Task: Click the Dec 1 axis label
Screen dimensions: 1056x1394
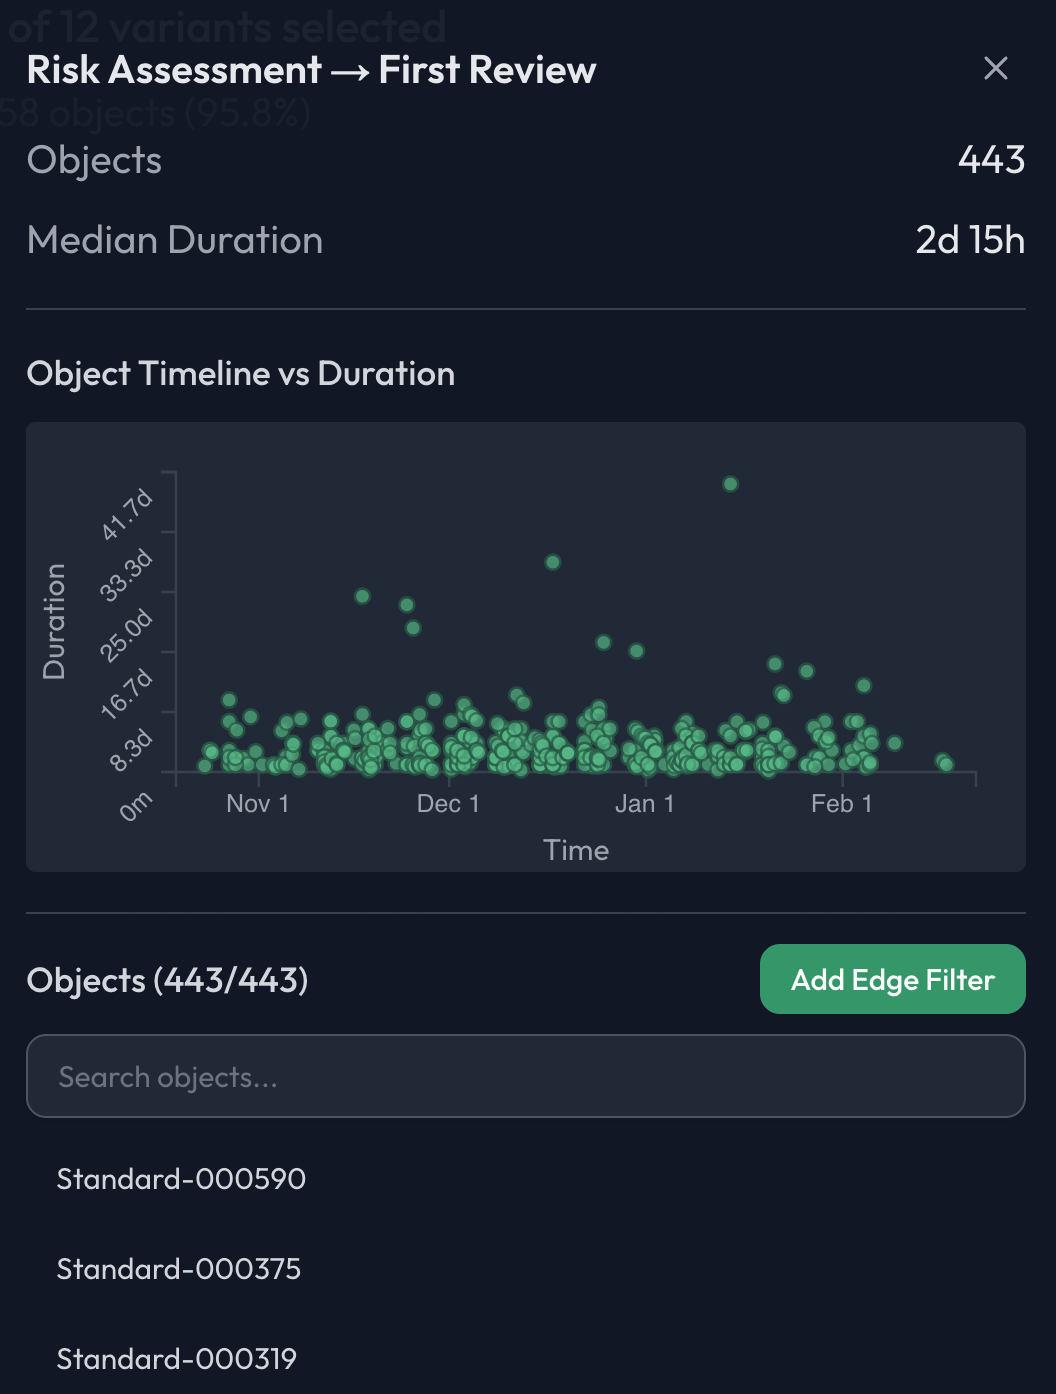Action: [x=448, y=804]
